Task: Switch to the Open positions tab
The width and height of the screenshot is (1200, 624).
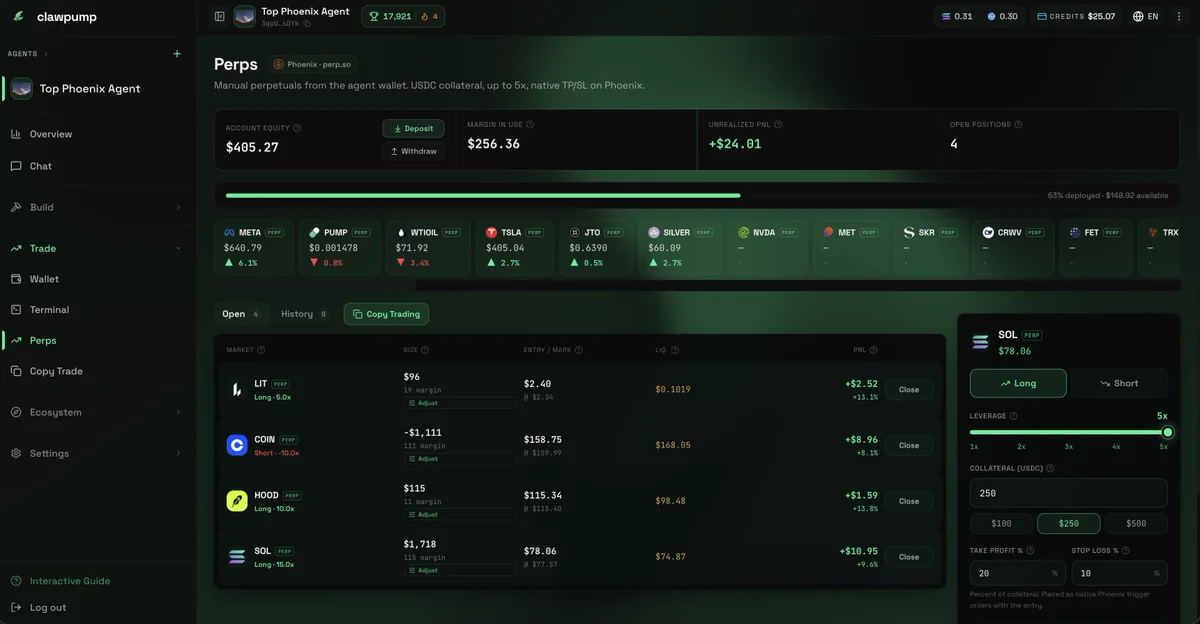Action: click(240, 314)
